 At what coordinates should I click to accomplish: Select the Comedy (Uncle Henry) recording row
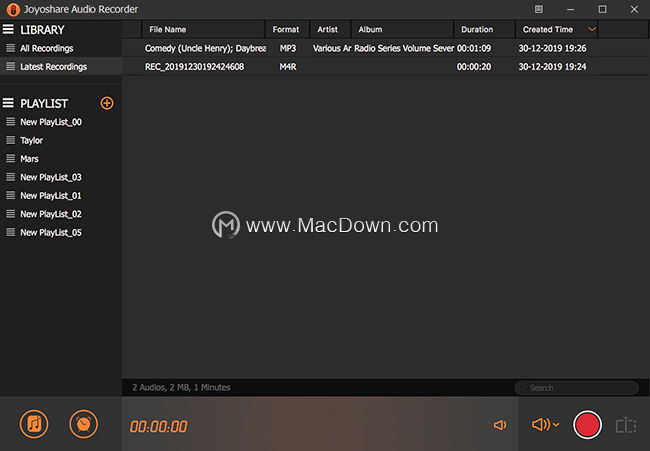(x=386, y=48)
